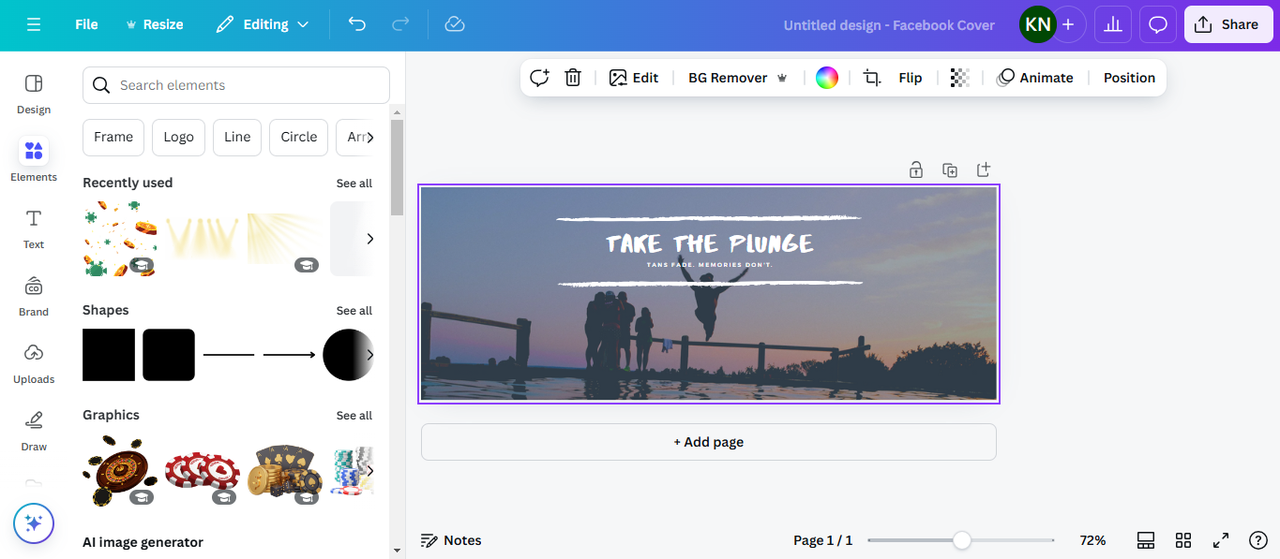1280x559 pixels.
Task: Select the Frame category chip
Action: [x=114, y=137]
